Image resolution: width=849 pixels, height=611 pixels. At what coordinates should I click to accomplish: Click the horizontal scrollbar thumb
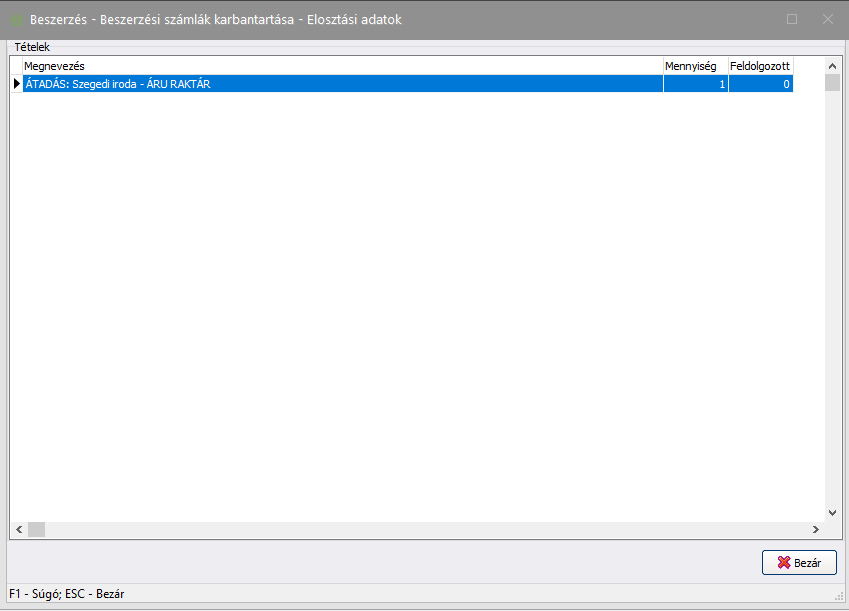point(36,530)
